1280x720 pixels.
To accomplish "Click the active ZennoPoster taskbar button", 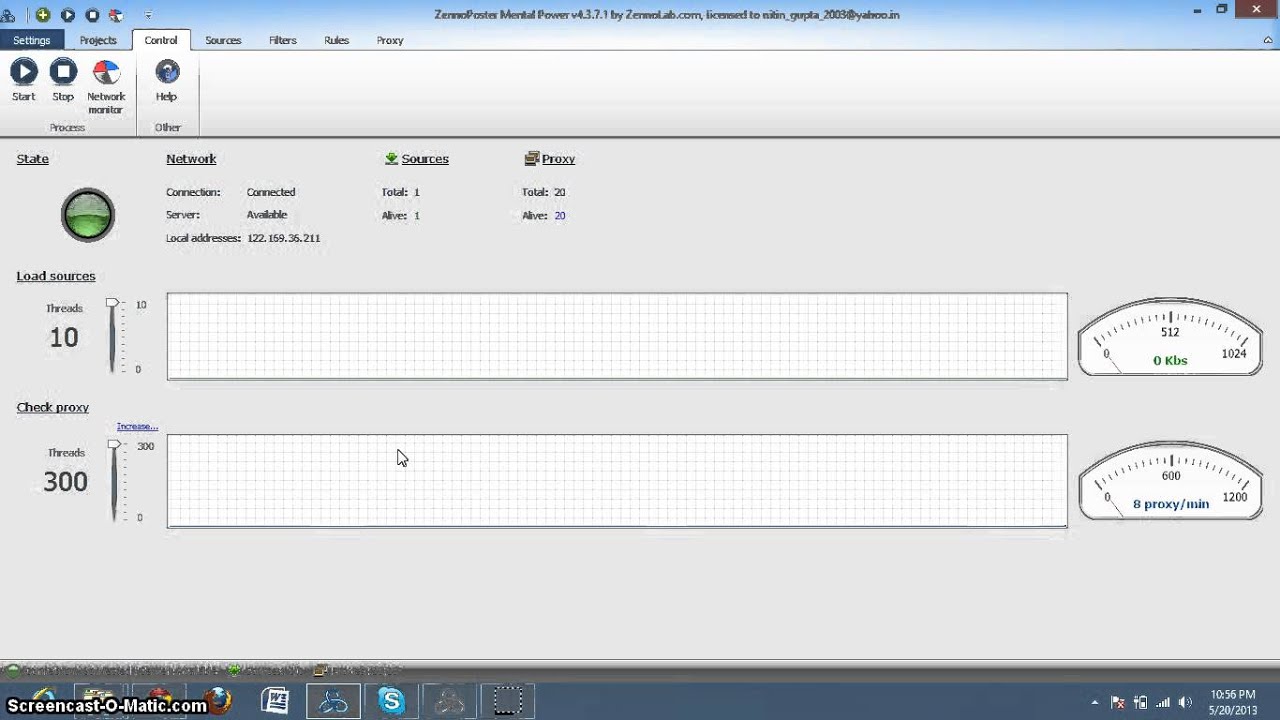I will (333, 700).
